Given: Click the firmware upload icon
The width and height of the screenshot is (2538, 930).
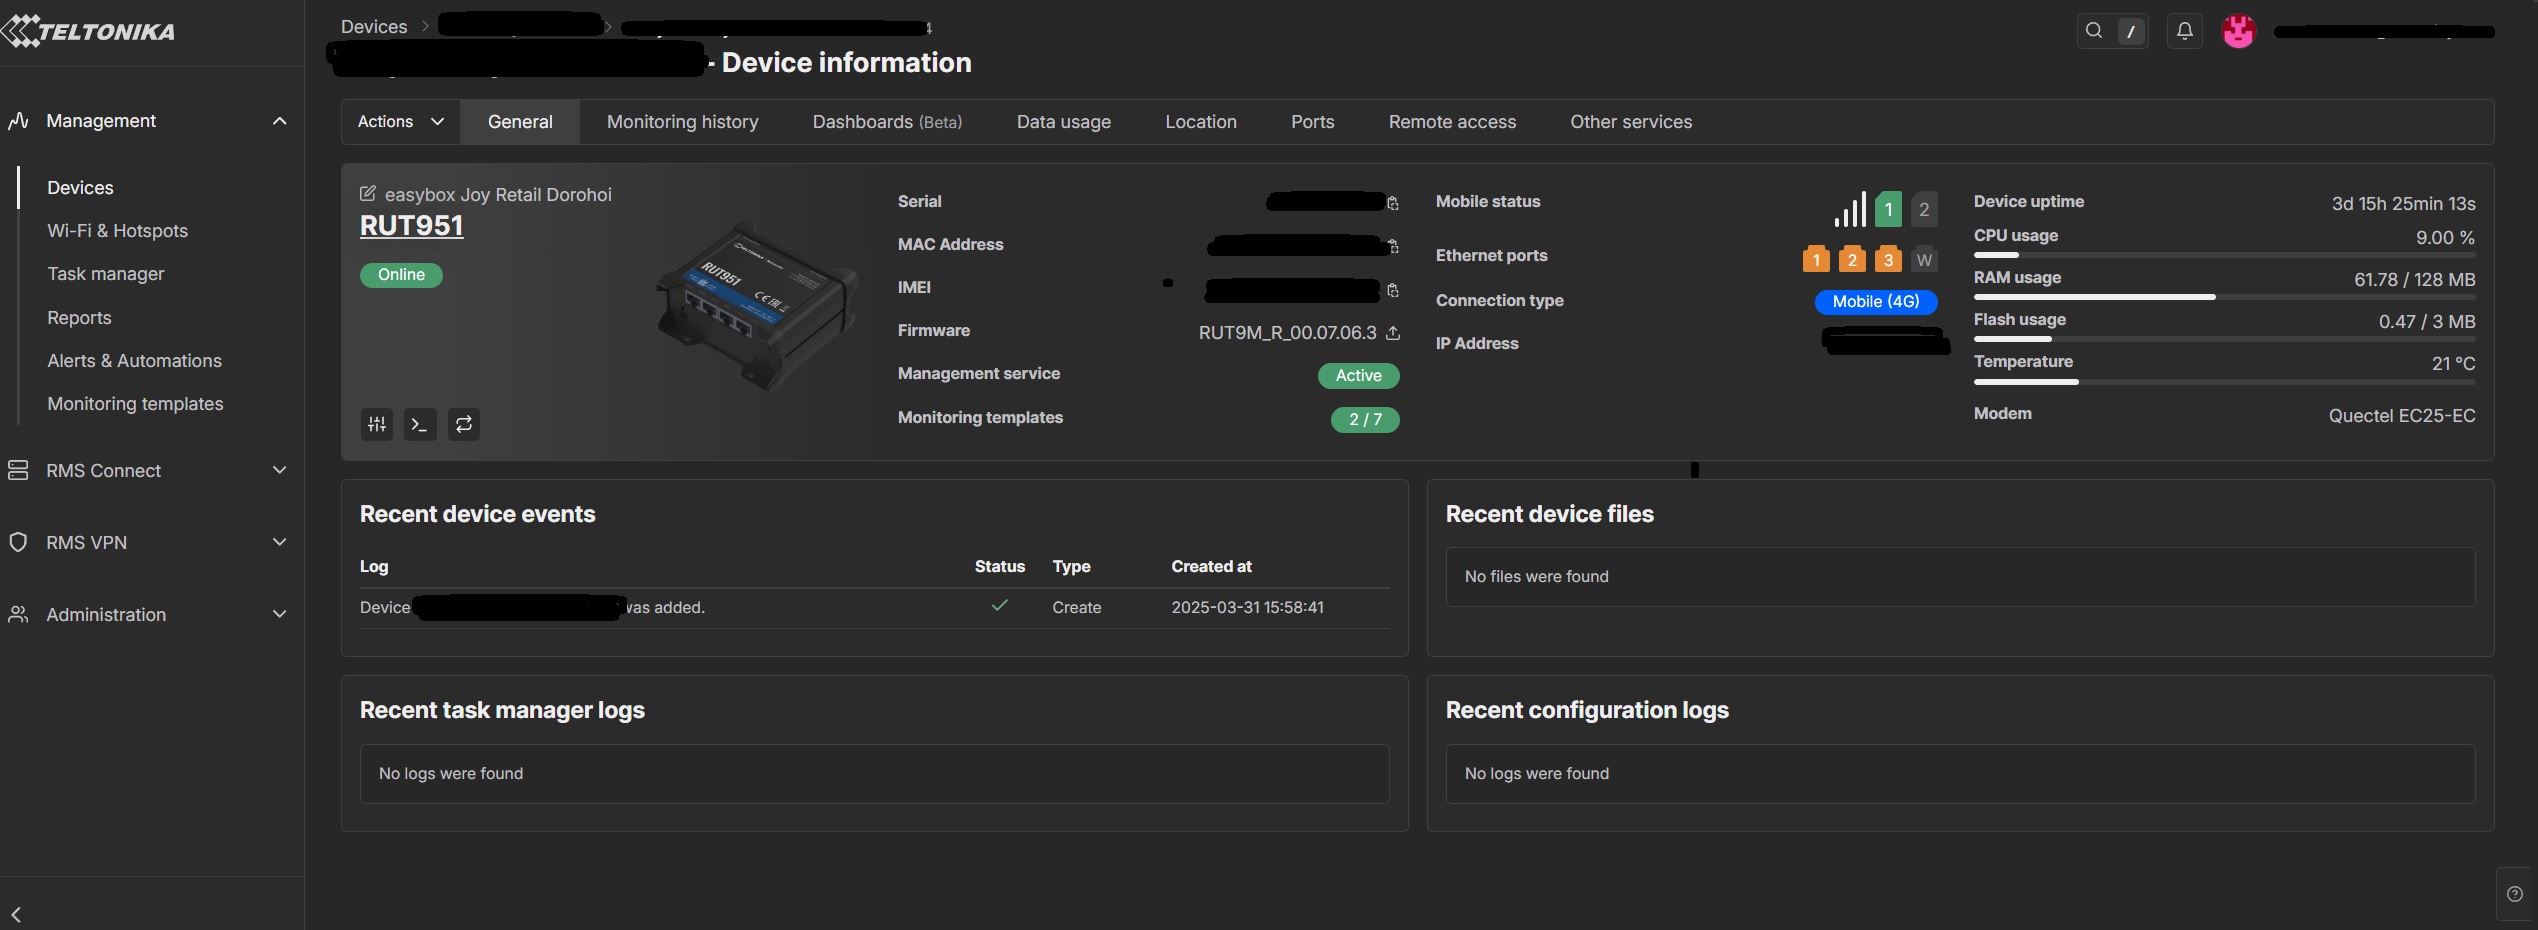Looking at the screenshot, I should [1393, 333].
